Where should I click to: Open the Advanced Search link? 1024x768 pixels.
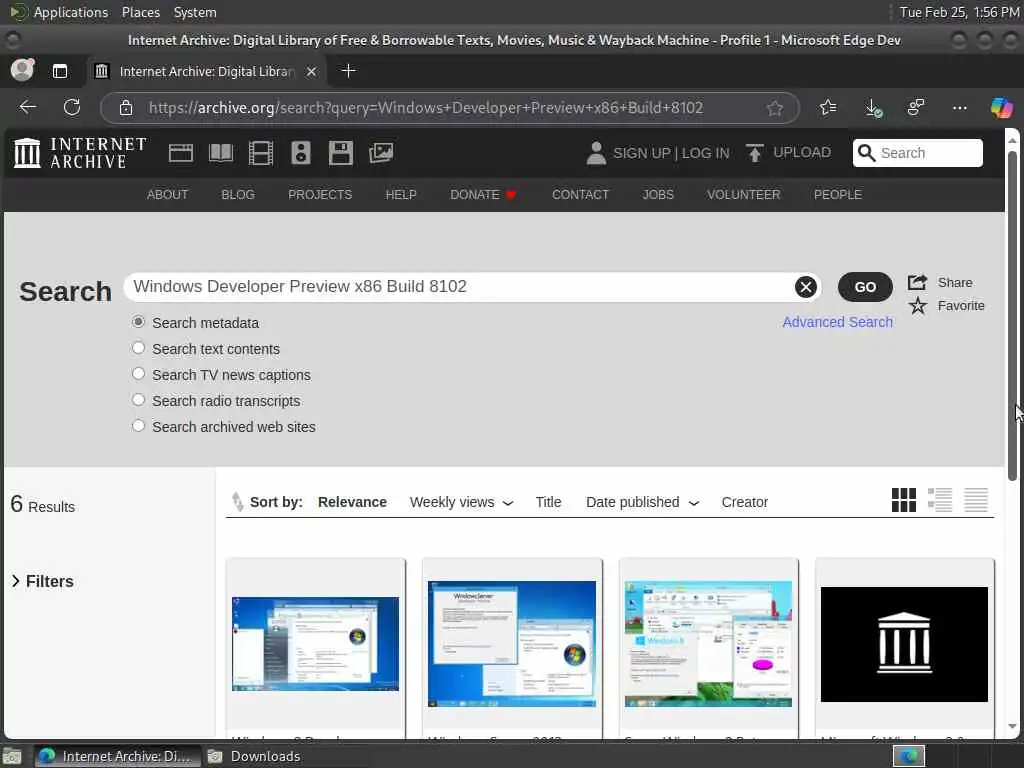coord(837,322)
